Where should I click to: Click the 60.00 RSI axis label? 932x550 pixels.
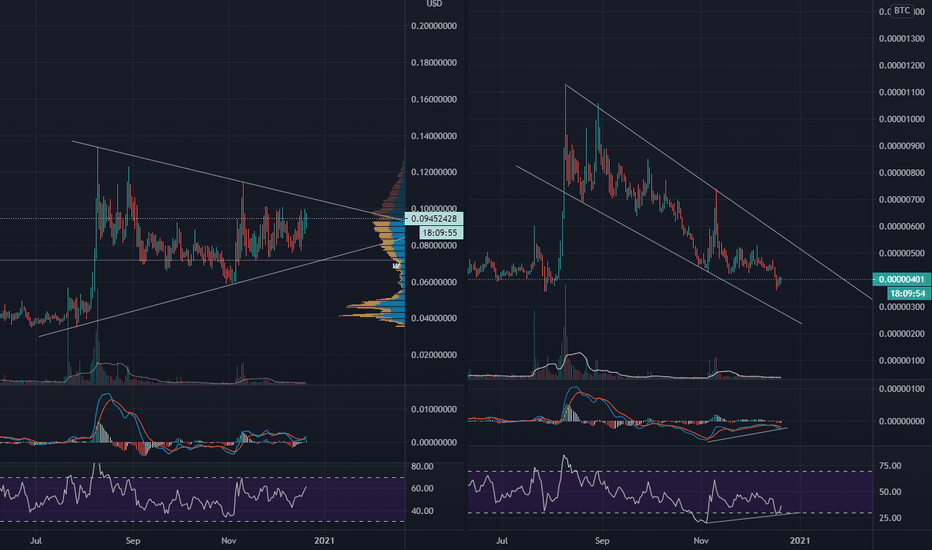click(422, 489)
